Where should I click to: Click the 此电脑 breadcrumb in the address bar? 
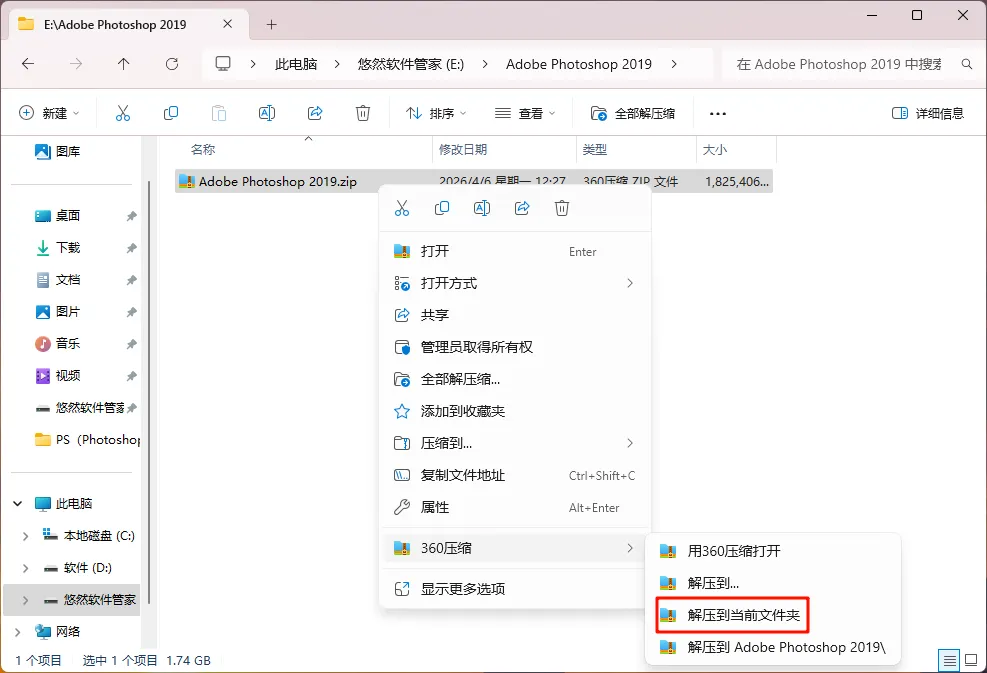(296, 64)
